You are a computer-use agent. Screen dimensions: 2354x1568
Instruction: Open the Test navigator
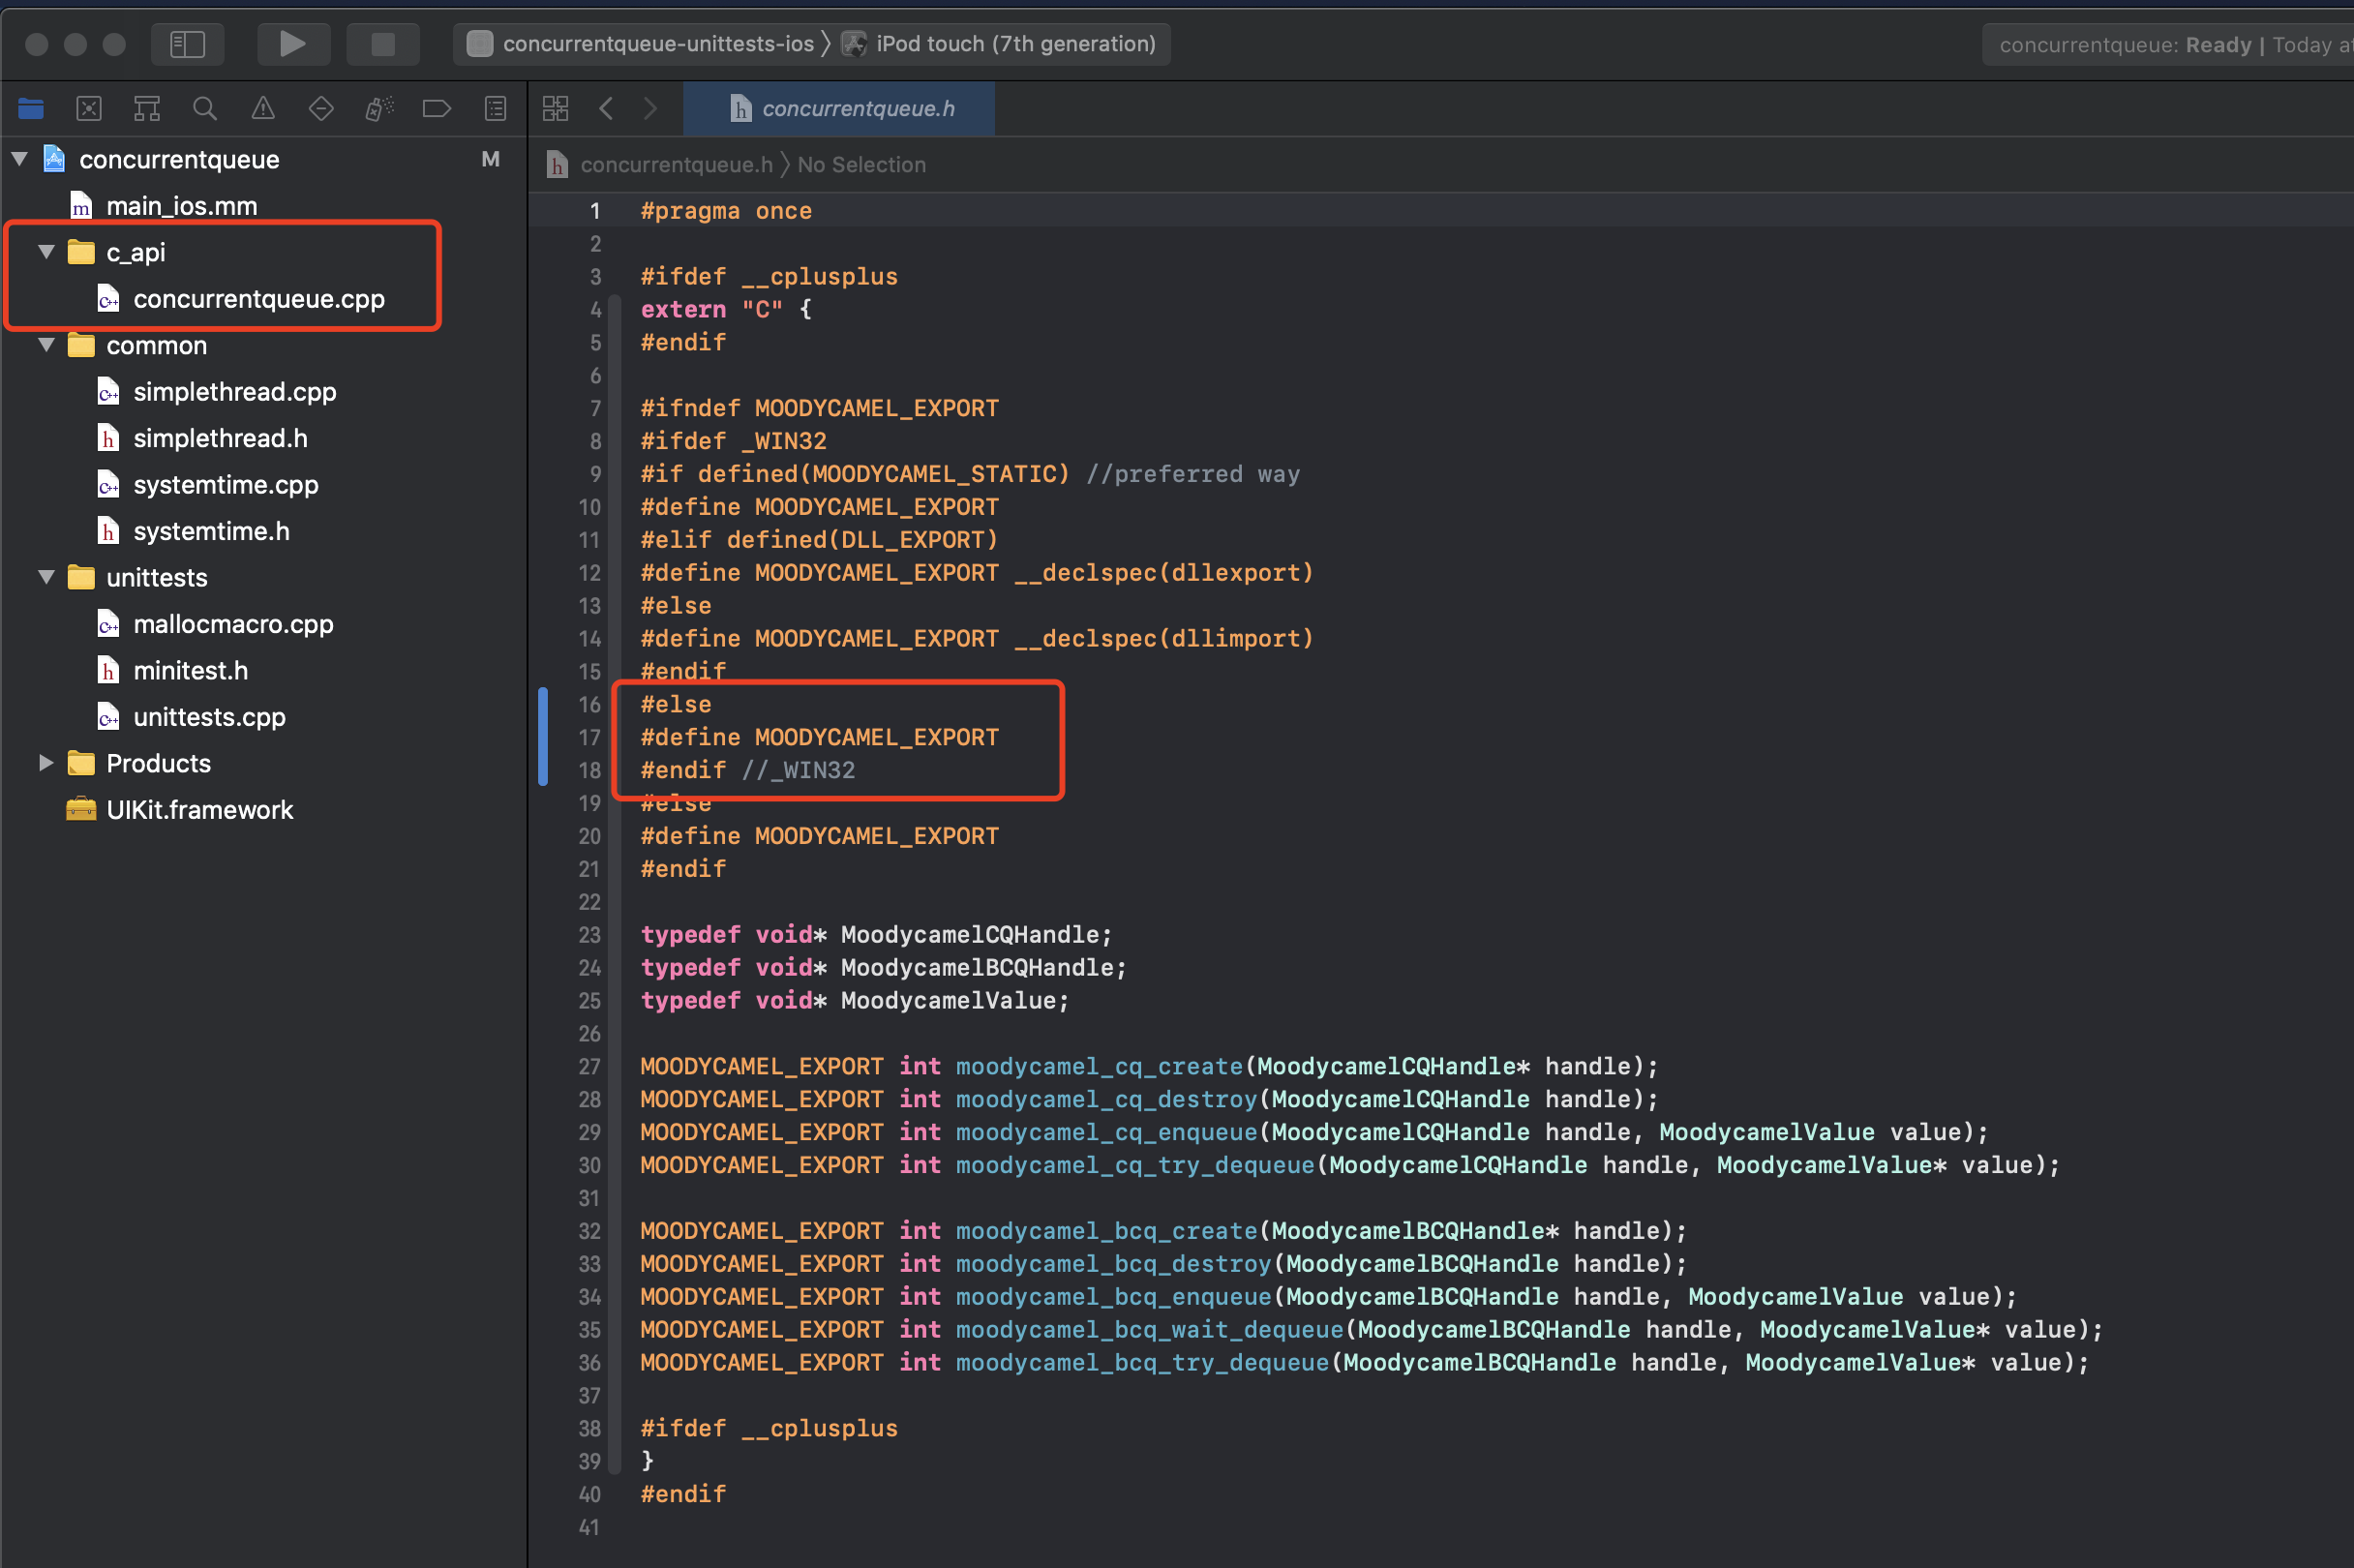coord(320,108)
